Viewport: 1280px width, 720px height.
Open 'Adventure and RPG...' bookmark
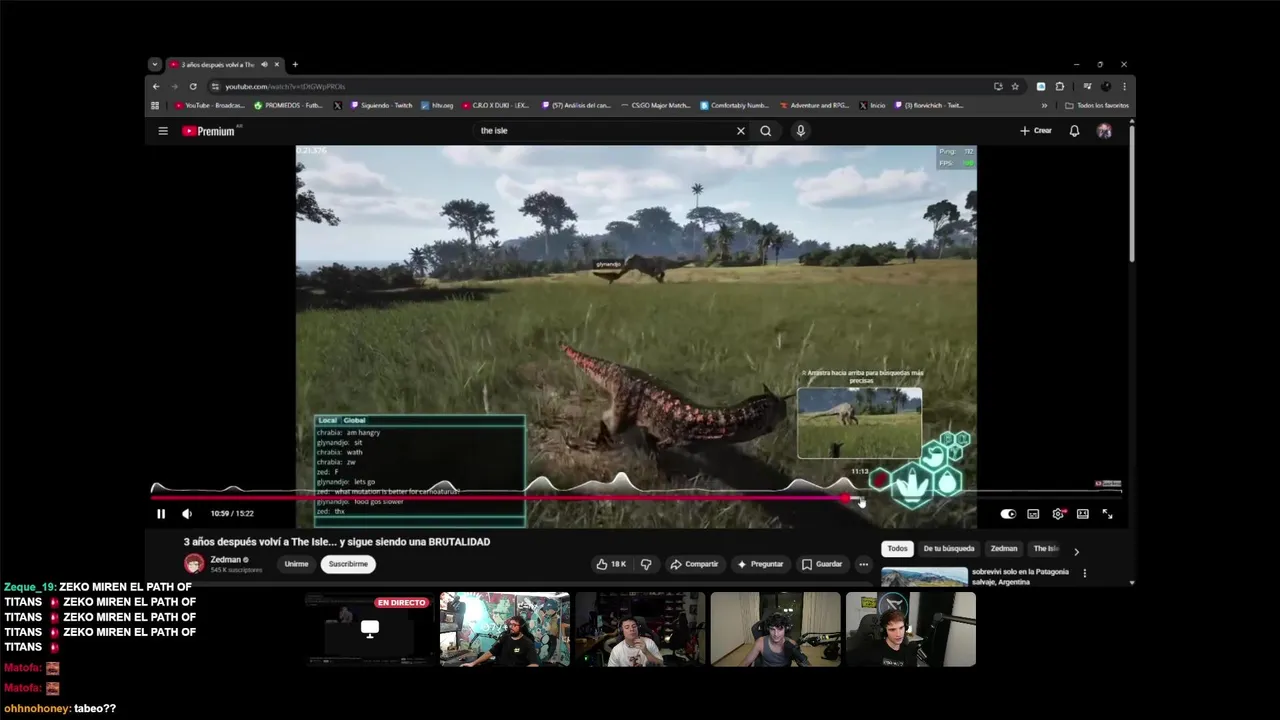[x=813, y=105]
